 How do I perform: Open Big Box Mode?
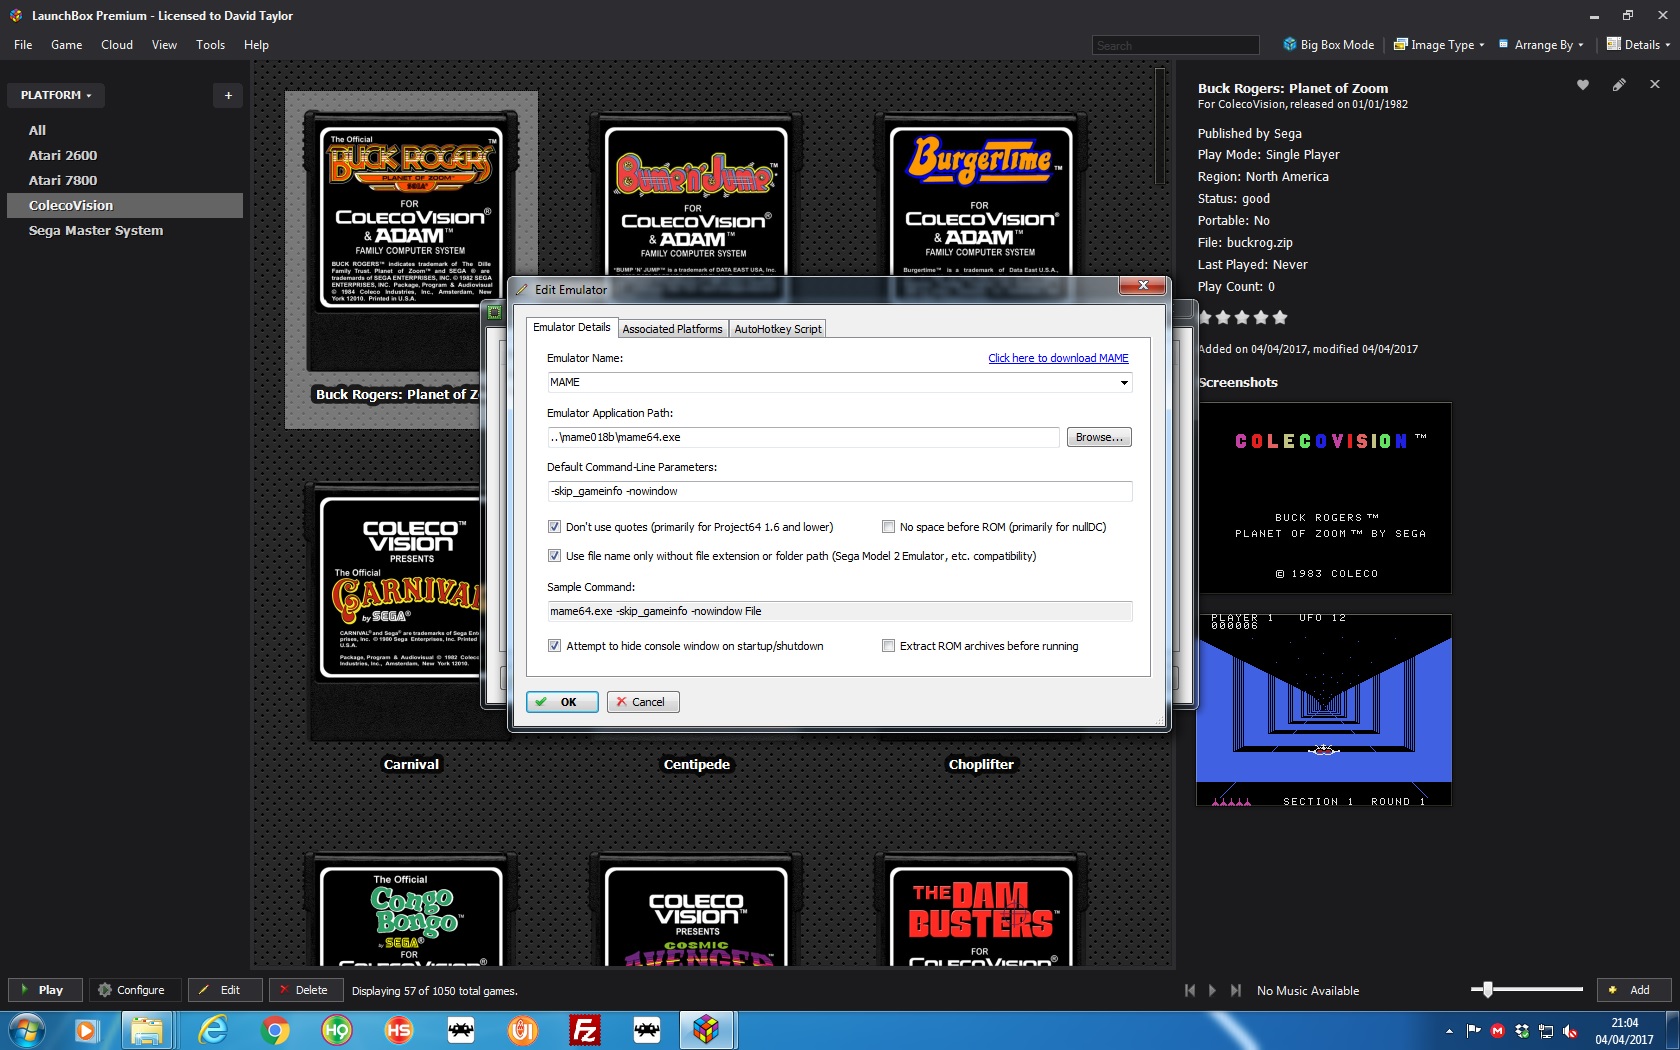(1329, 45)
